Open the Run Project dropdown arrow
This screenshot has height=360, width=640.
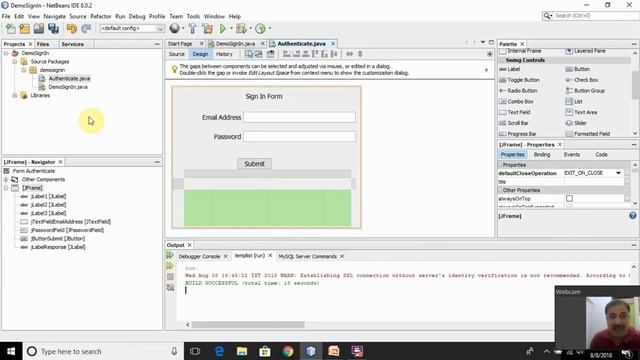click(x=231, y=29)
